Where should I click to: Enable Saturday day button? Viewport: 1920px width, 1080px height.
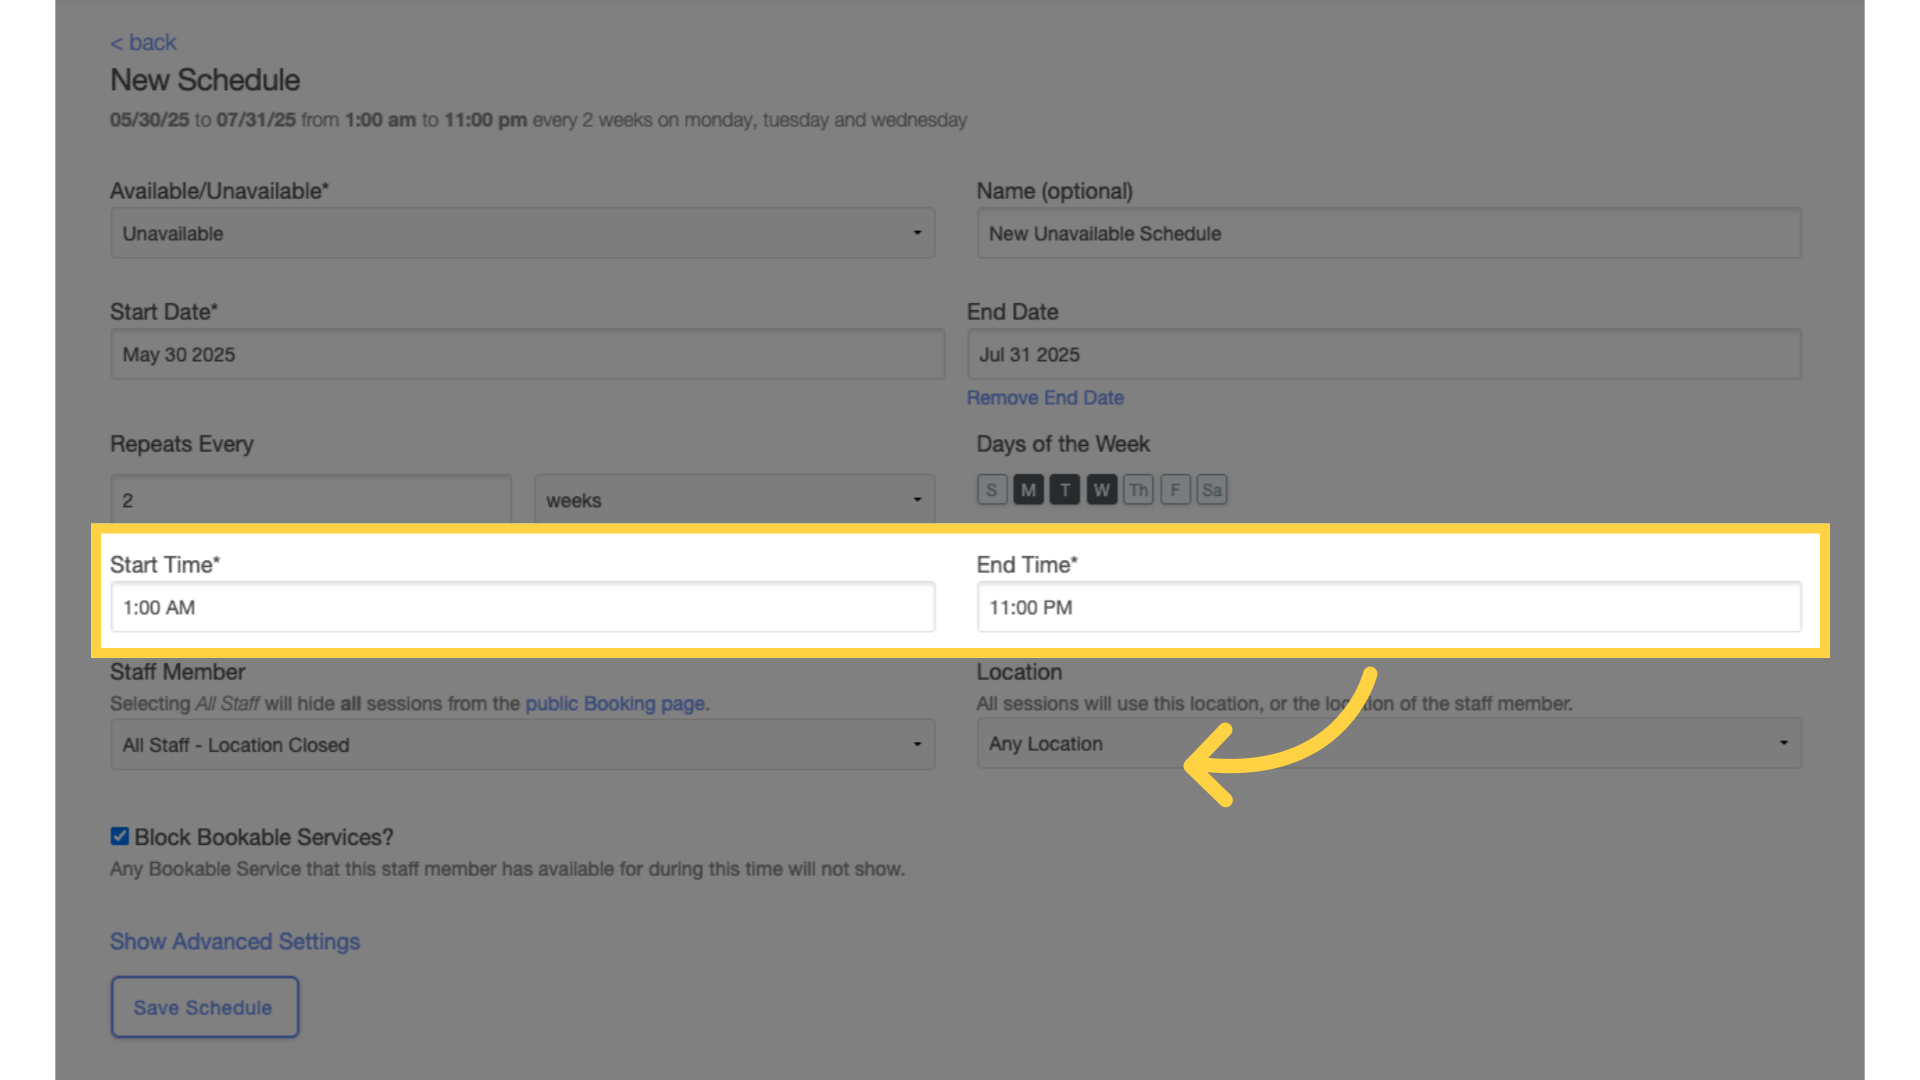pos(1212,490)
